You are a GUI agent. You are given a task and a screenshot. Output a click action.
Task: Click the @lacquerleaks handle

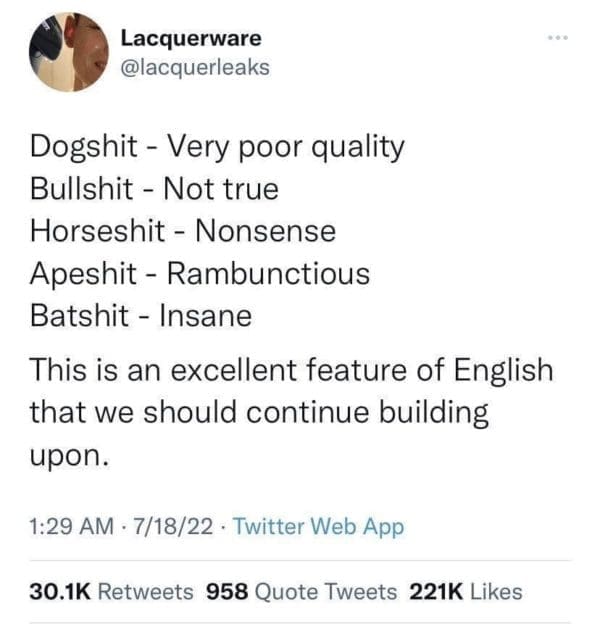coord(195,67)
